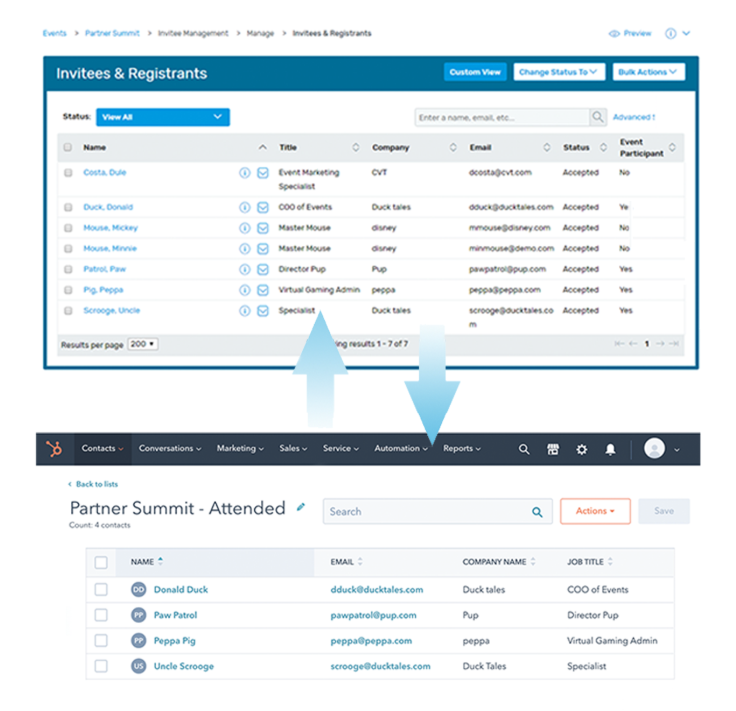Open info icon for Pig, Peppa
The image size is (736, 711).
click(245, 290)
